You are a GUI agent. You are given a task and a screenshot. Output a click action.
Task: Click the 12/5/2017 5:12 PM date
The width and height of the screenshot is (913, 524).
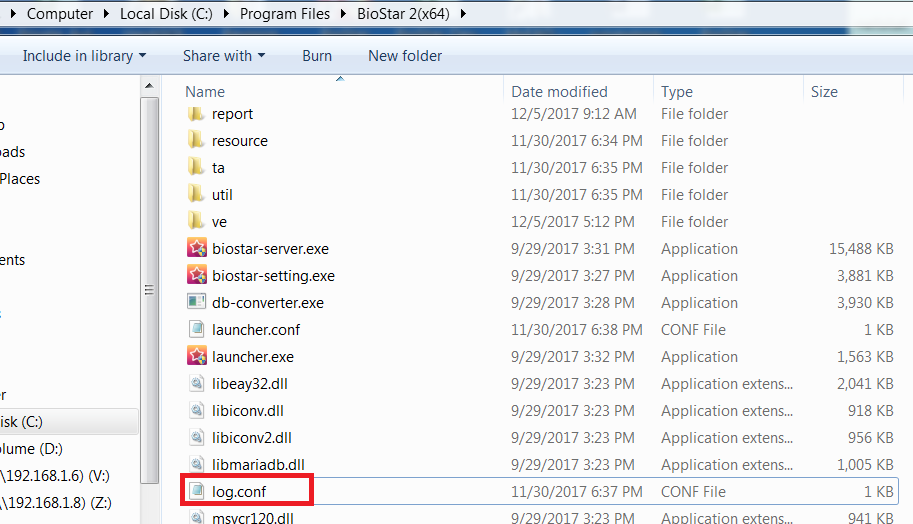tap(572, 222)
